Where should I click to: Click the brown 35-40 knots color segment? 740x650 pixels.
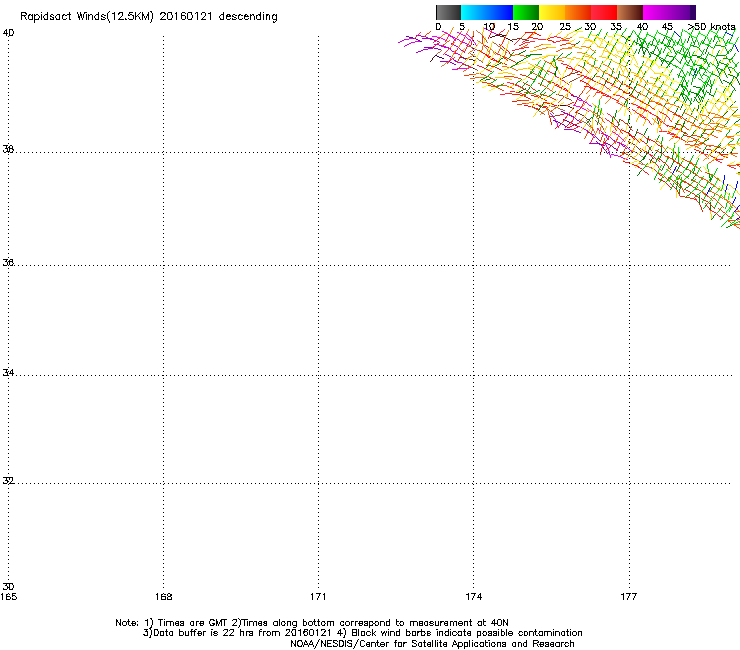click(x=630, y=12)
